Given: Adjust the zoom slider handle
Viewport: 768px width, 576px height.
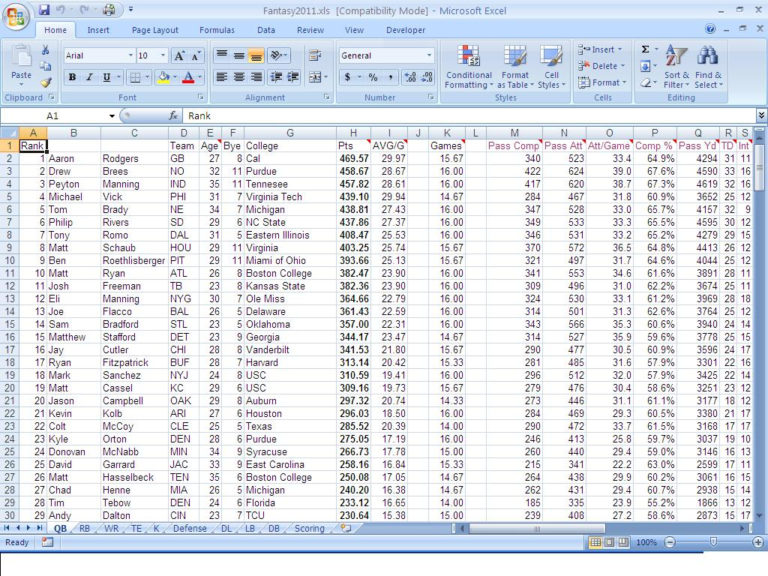Looking at the screenshot, I should (713, 542).
